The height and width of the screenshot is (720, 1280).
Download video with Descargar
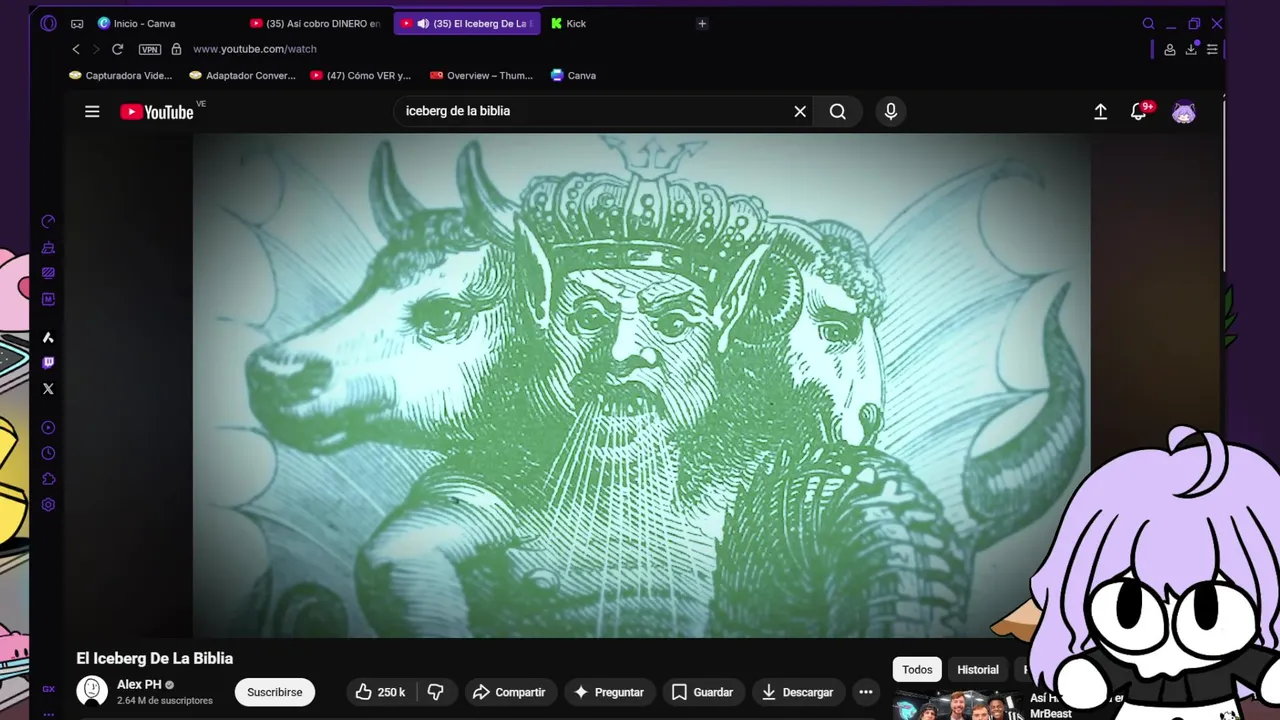point(798,692)
